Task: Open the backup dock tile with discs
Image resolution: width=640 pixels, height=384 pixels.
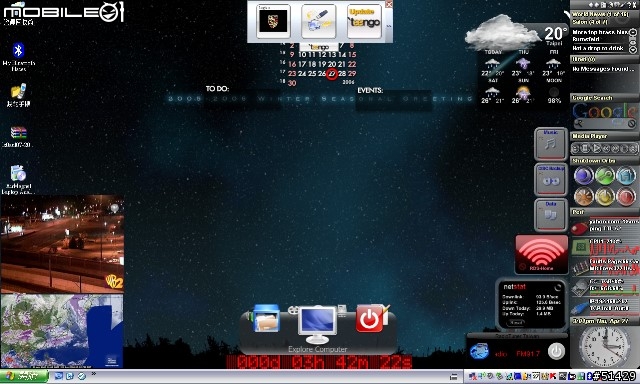Action: (x=551, y=180)
